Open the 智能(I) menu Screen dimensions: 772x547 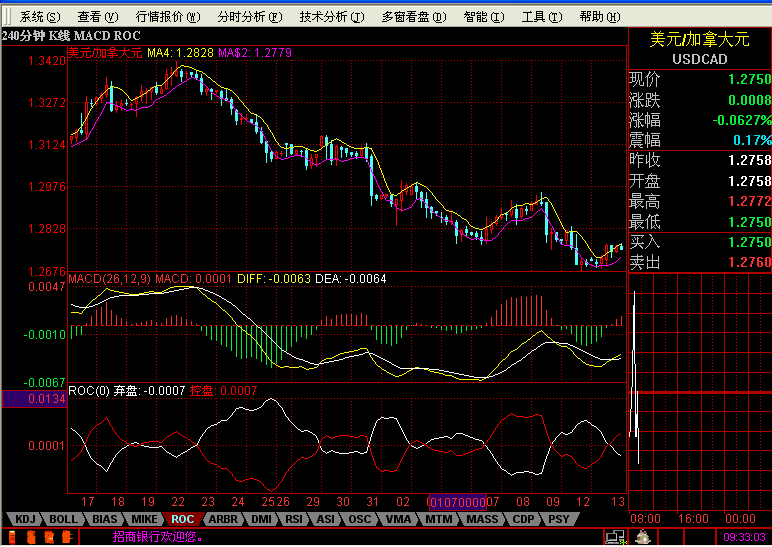click(483, 17)
